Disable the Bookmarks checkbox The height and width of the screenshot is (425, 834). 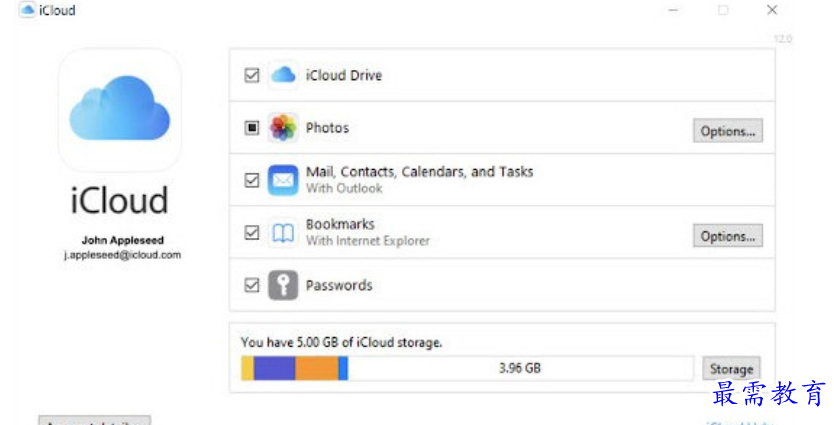coord(252,233)
